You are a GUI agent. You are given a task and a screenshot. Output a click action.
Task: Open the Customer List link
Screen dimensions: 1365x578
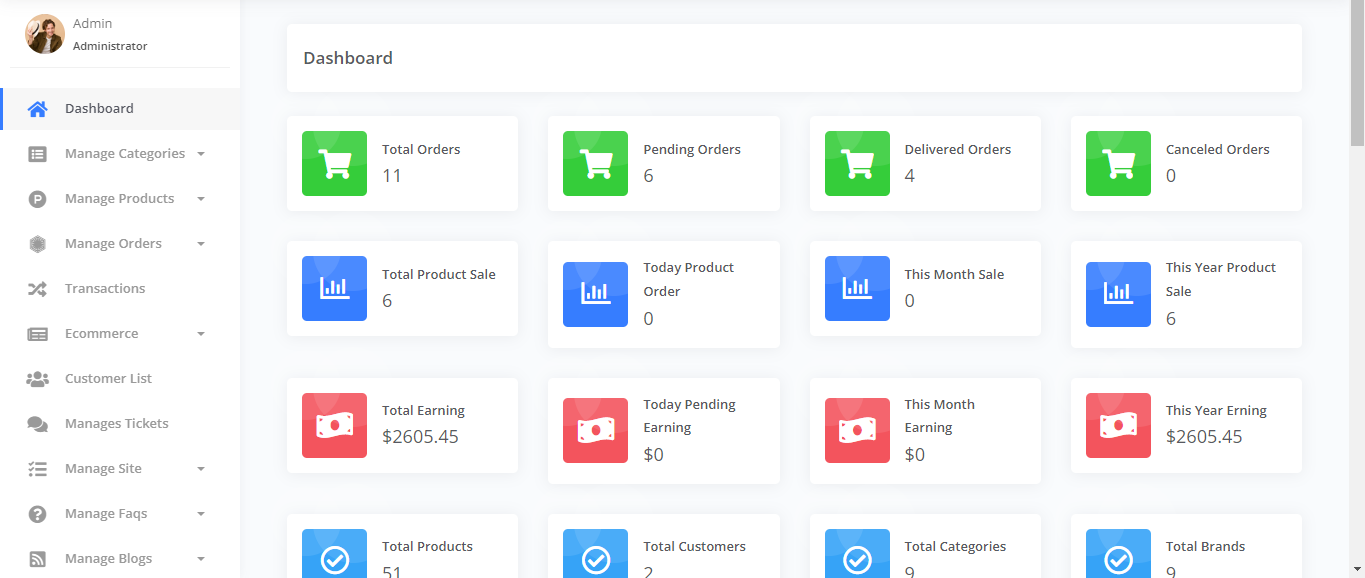[108, 379]
